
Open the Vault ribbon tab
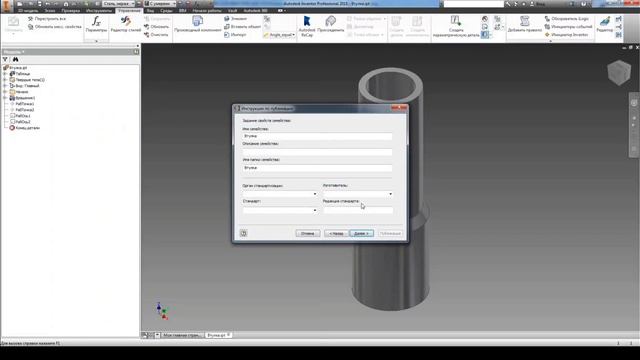tap(232, 11)
